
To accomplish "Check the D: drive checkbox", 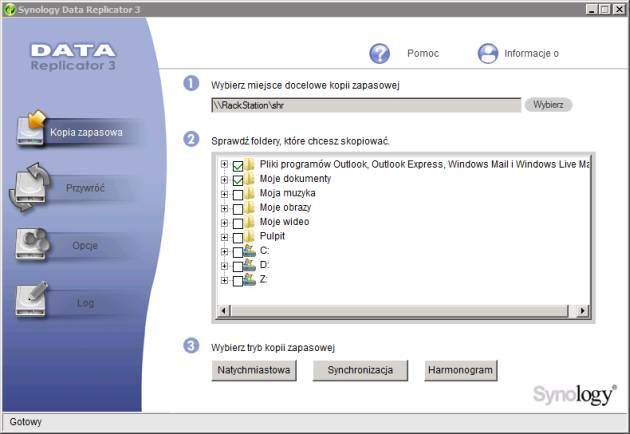I will (x=238, y=266).
